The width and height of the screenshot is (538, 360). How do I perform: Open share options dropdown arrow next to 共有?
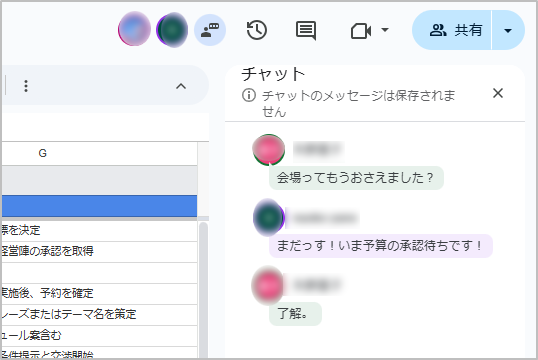point(508,31)
